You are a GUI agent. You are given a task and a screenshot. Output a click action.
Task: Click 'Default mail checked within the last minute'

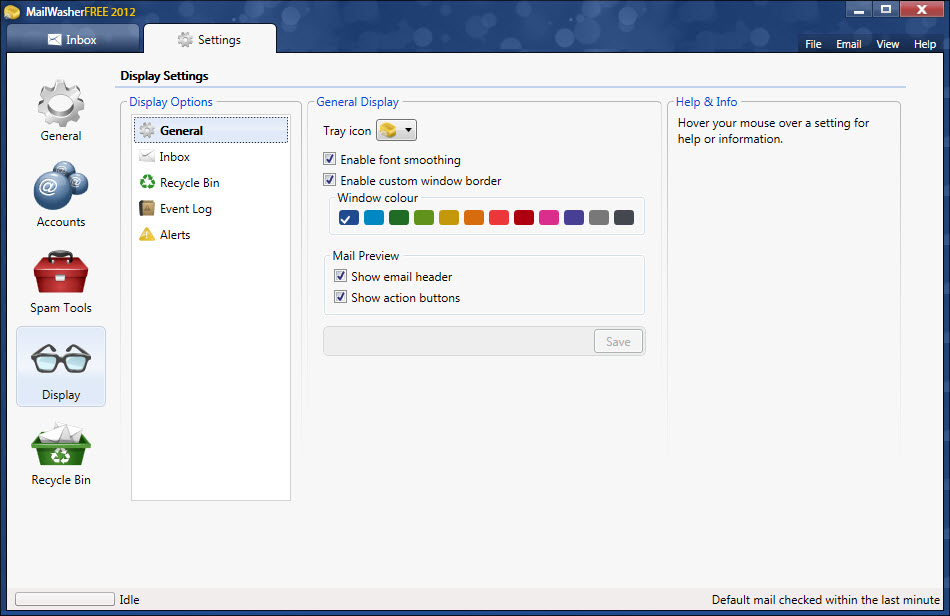(826, 600)
